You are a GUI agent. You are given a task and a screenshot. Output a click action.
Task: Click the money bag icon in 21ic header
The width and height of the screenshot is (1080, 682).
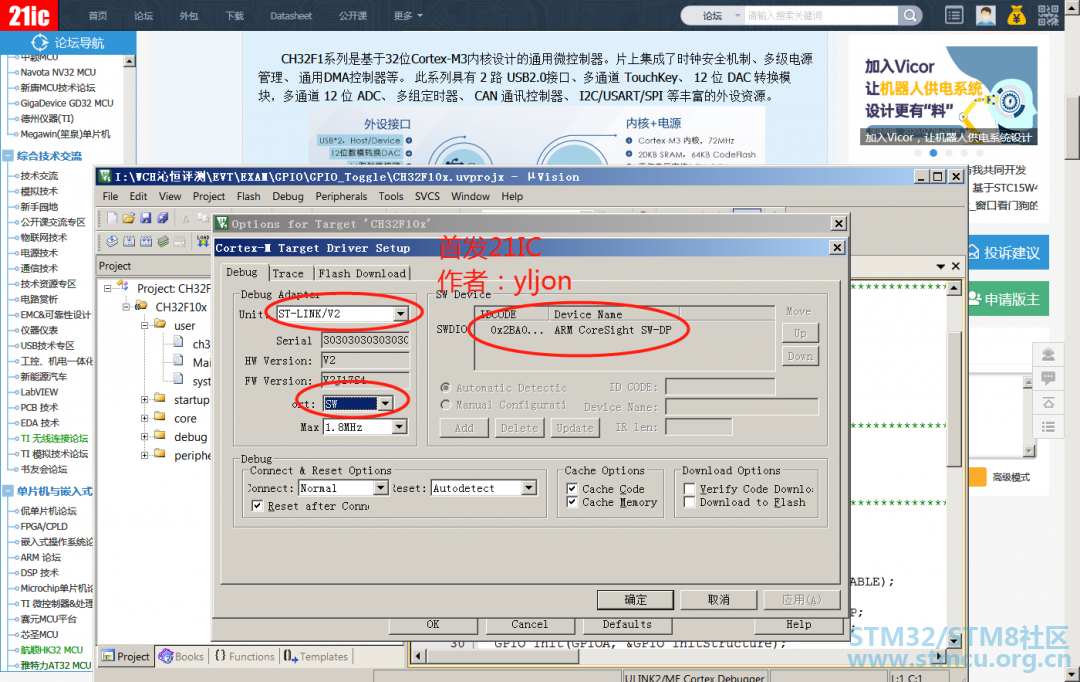coord(1017,15)
